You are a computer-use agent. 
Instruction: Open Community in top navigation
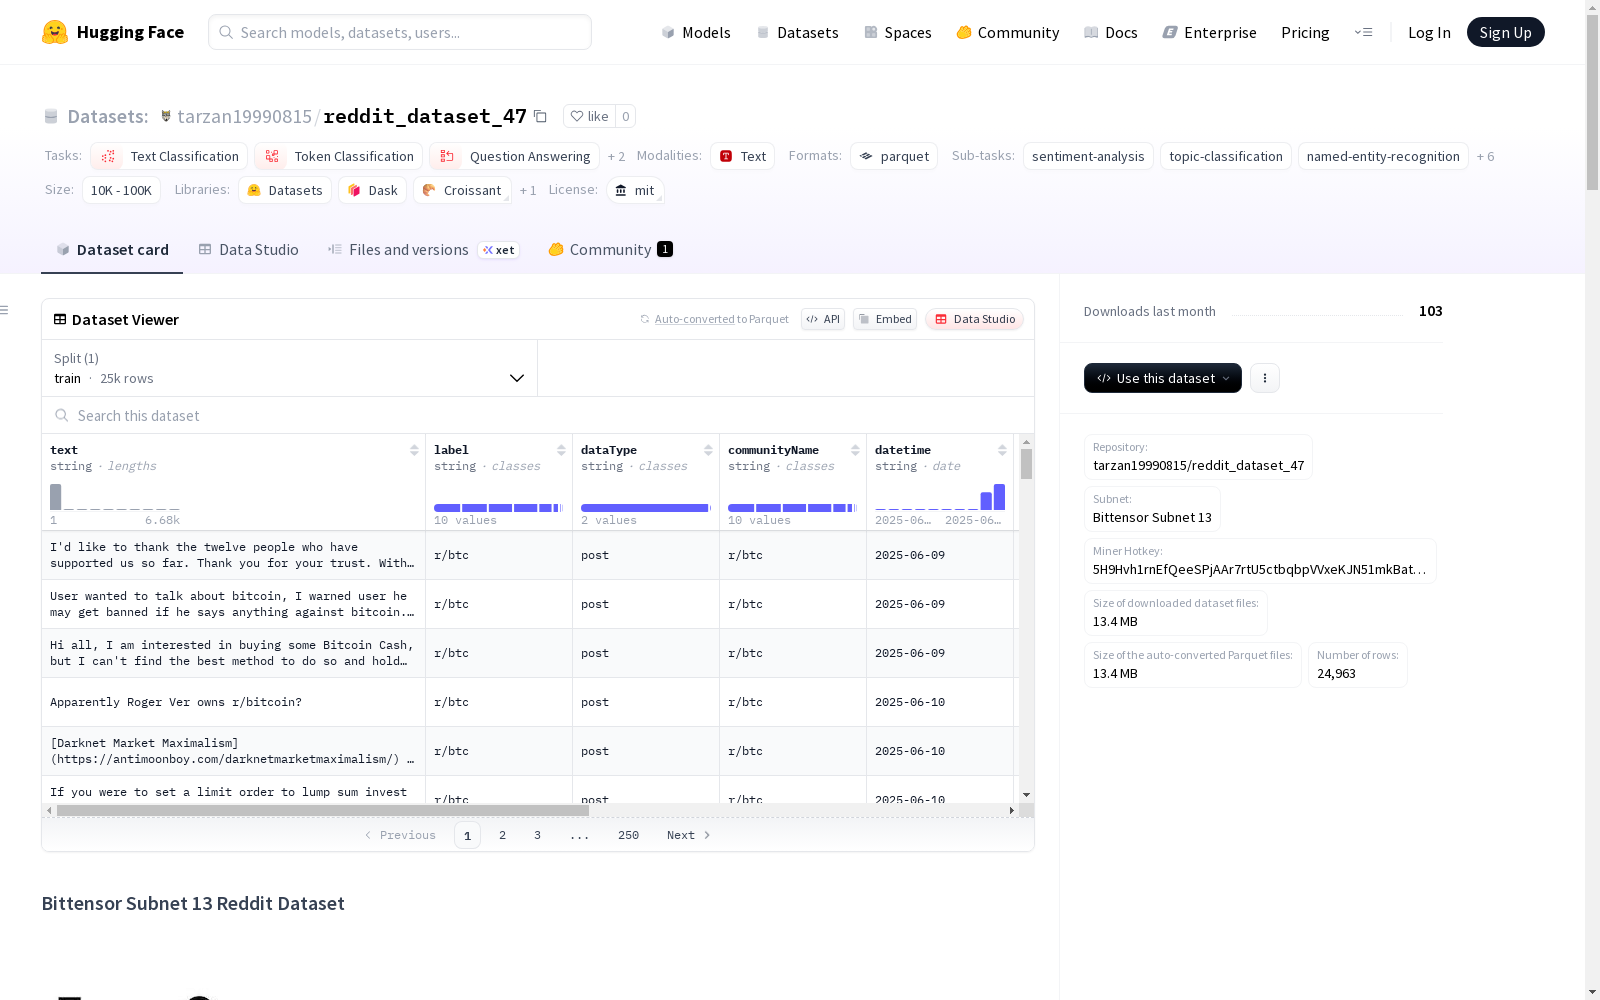pos(1008,32)
